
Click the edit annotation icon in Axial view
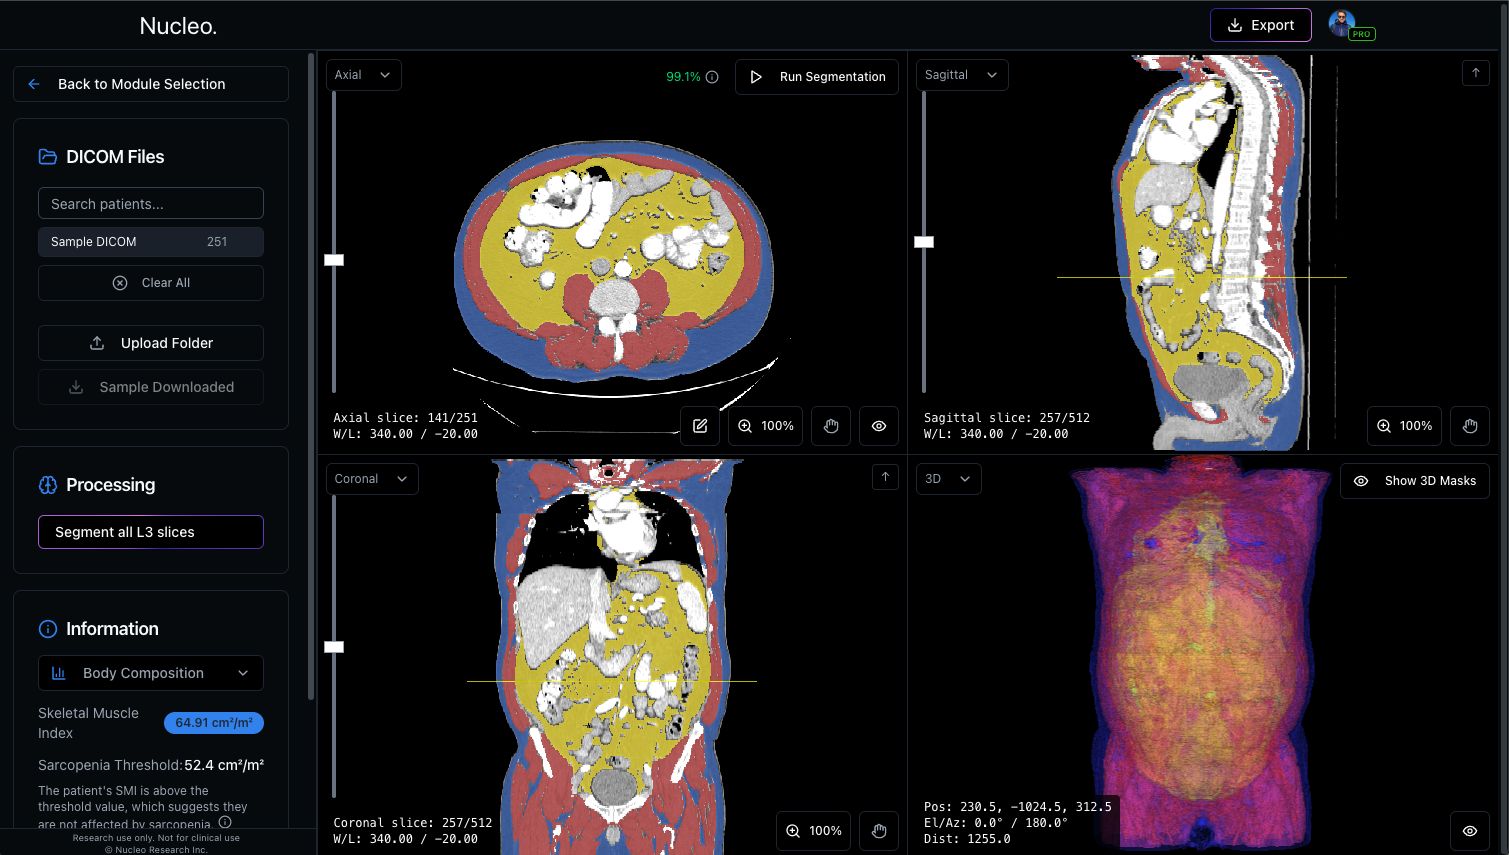(x=700, y=426)
